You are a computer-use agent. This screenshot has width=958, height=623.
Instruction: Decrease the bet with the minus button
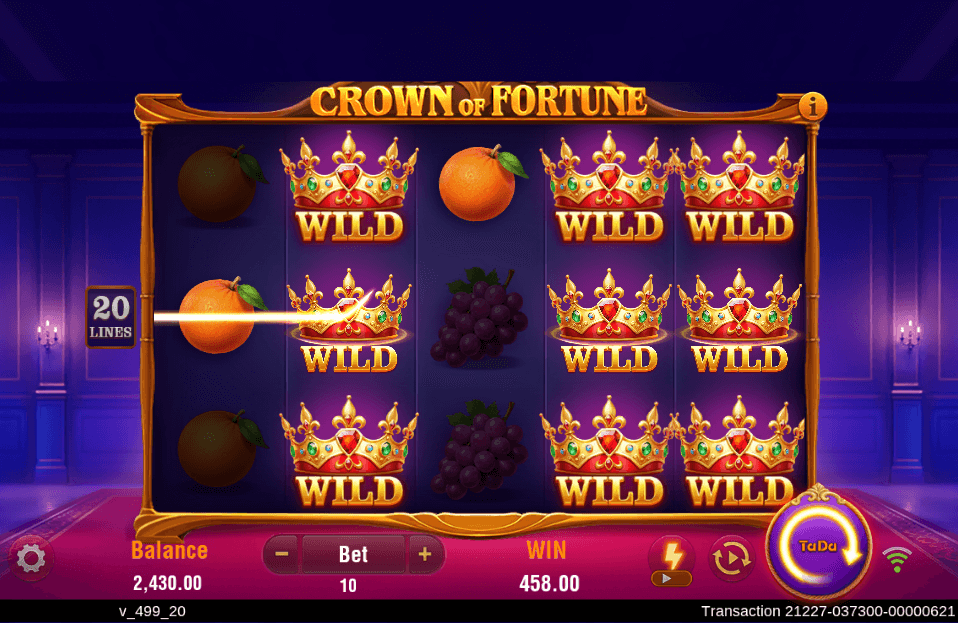(x=282, y=554)
